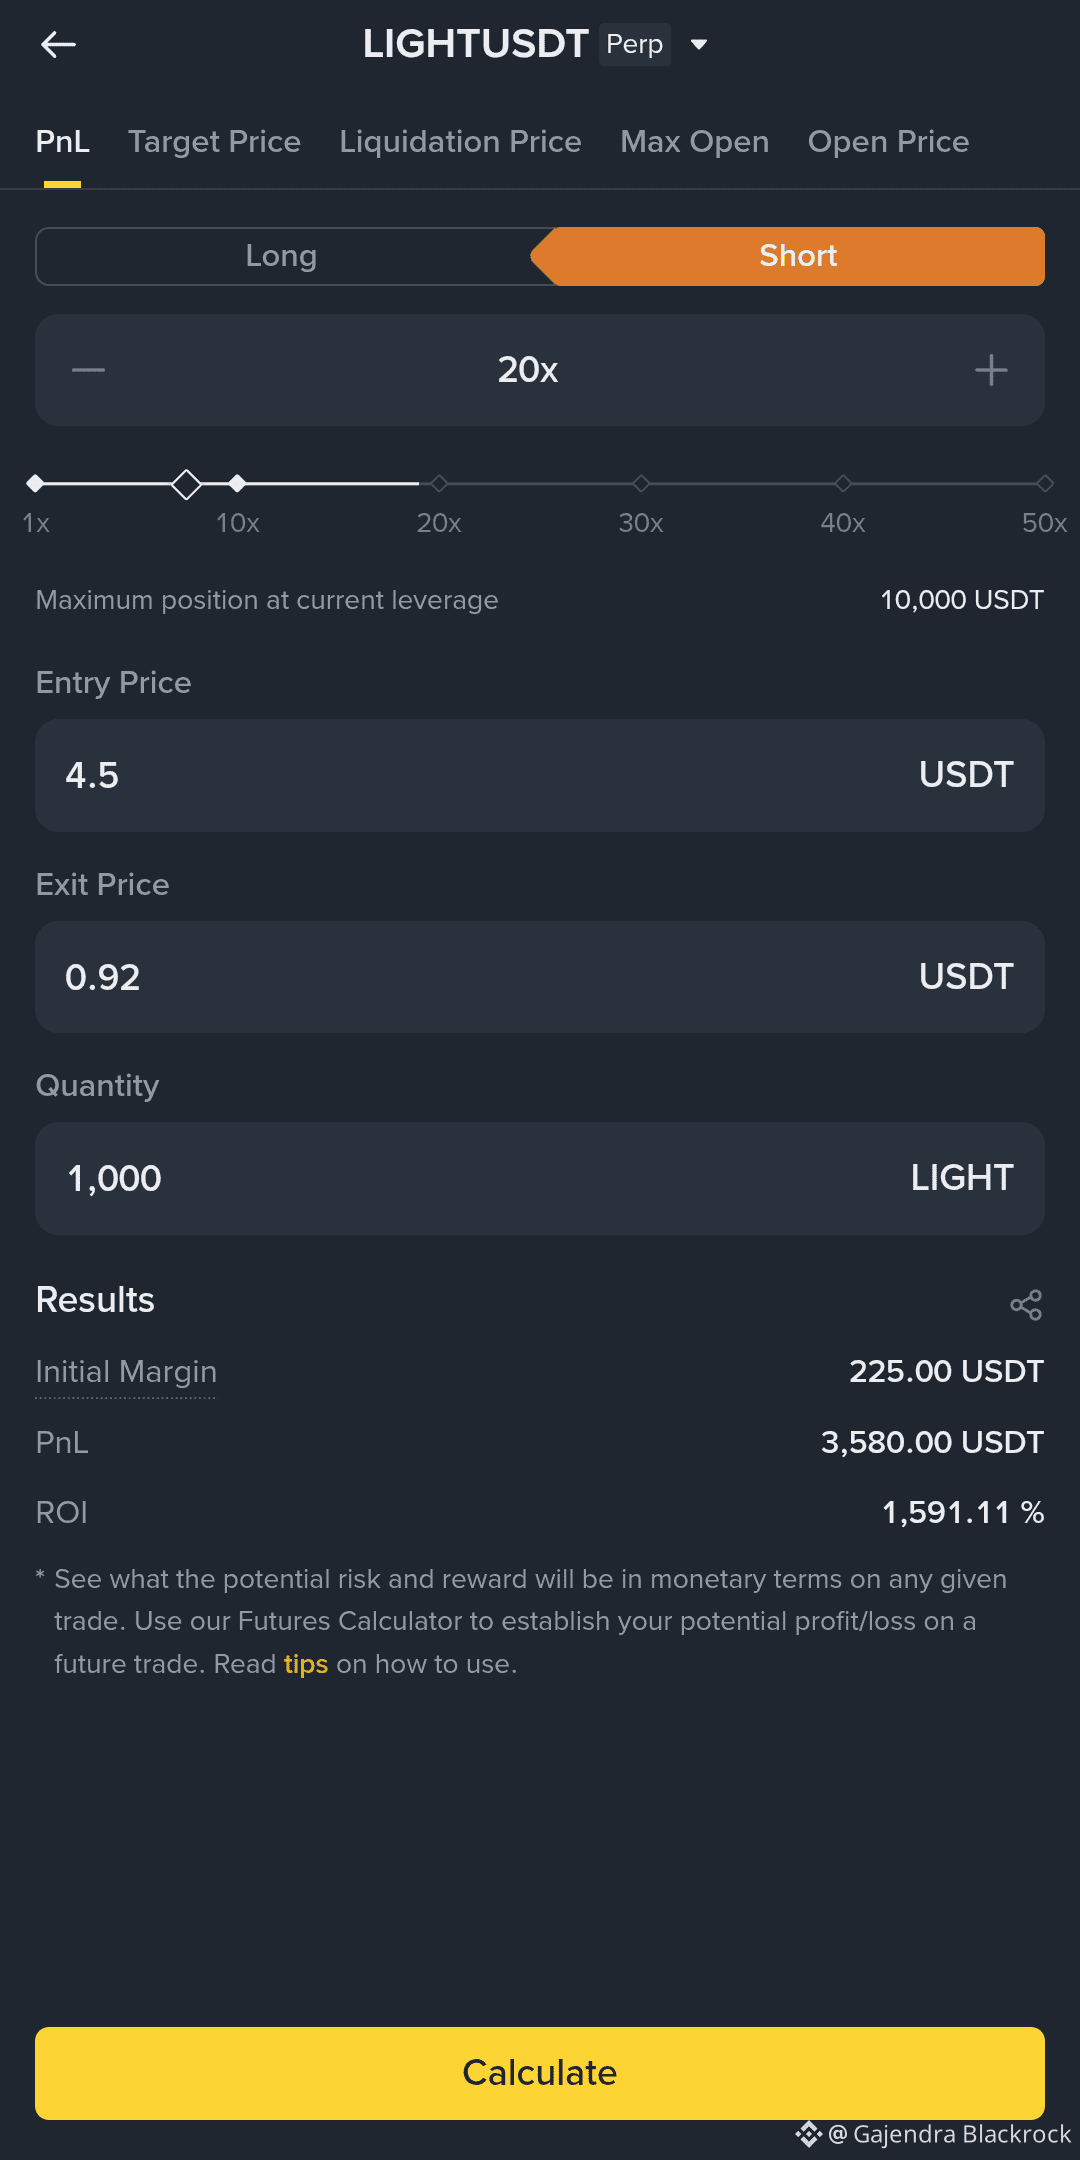Focus the Exit Price input field
Viewport: 1080px width, 2160px height.
(x=480, y=977)
